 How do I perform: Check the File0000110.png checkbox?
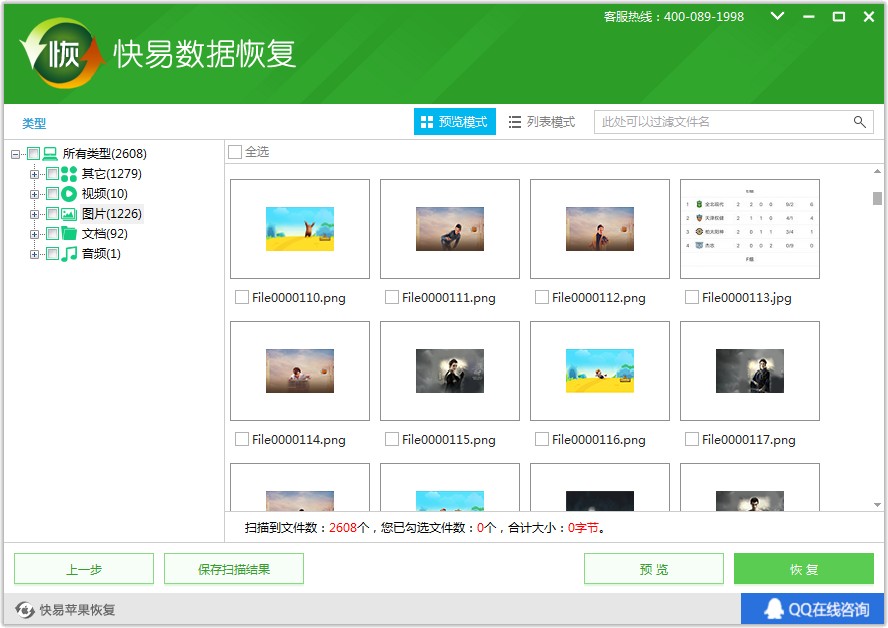click(x=241, y=297)
